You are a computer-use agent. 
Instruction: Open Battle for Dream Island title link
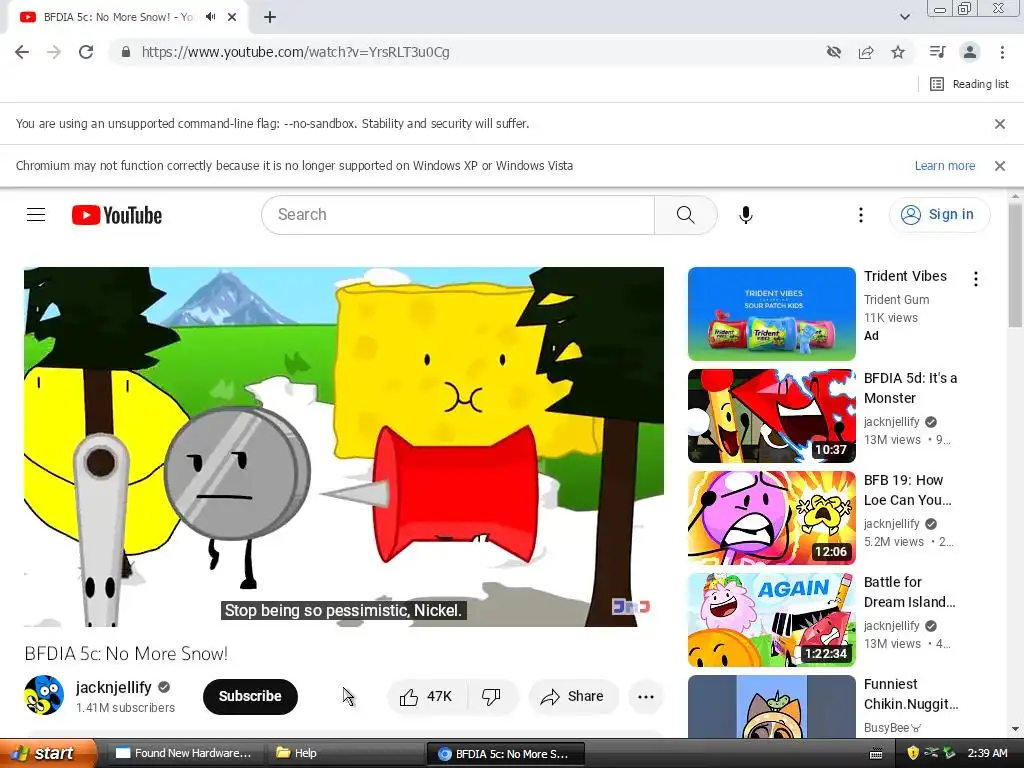point(909,592)
